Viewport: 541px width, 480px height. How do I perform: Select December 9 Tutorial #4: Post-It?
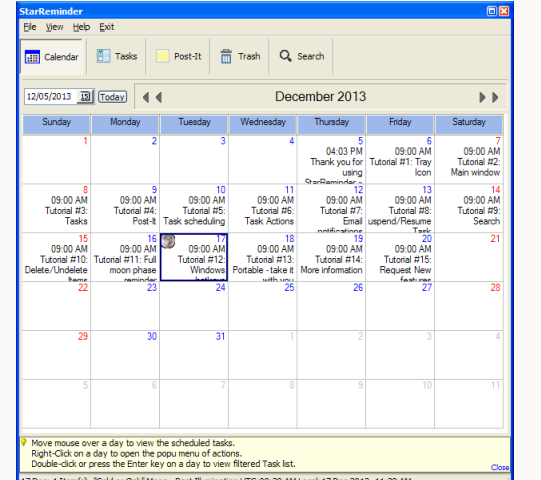(125, 208)
